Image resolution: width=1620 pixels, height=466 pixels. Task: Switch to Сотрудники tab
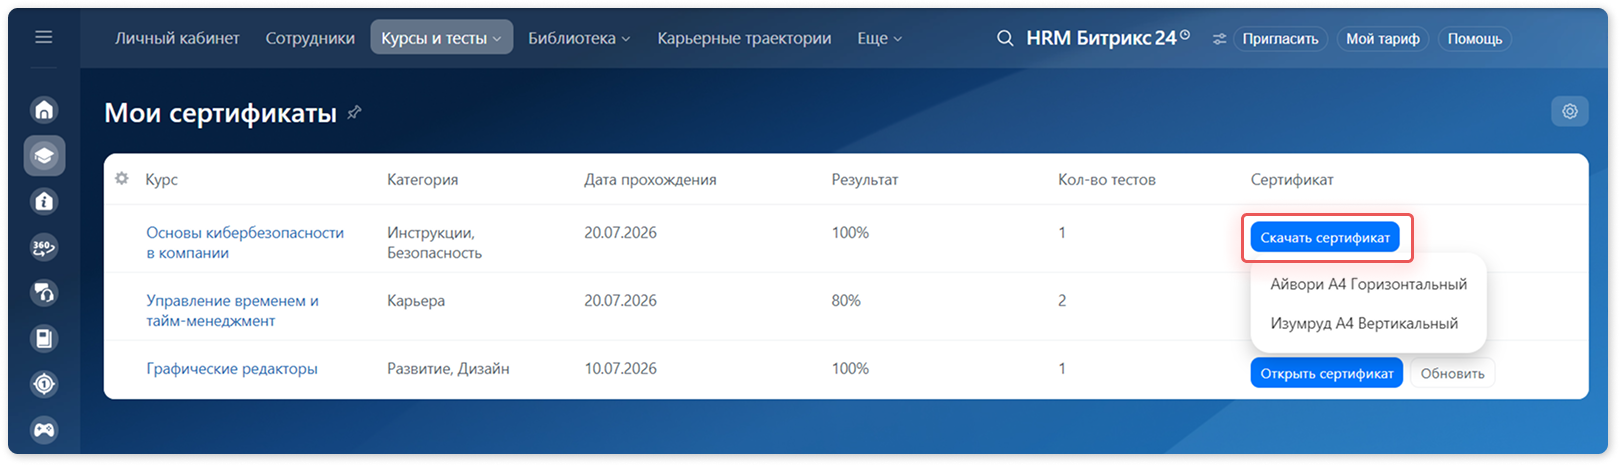click(310, 38)
